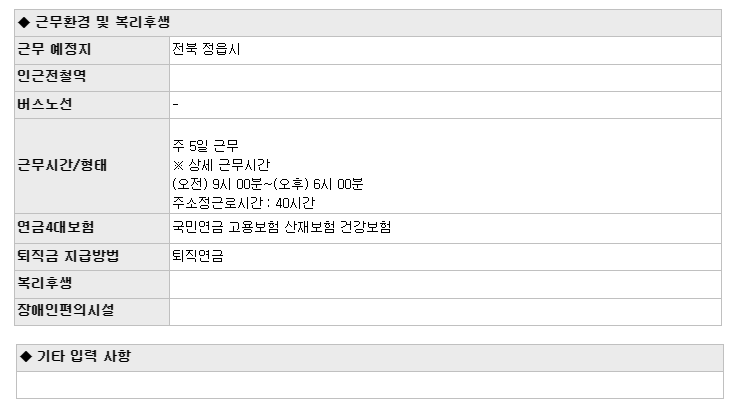Click the ※ 상세 근무시간 line
The image size is (736, 415).
click(x=221, y=165)
